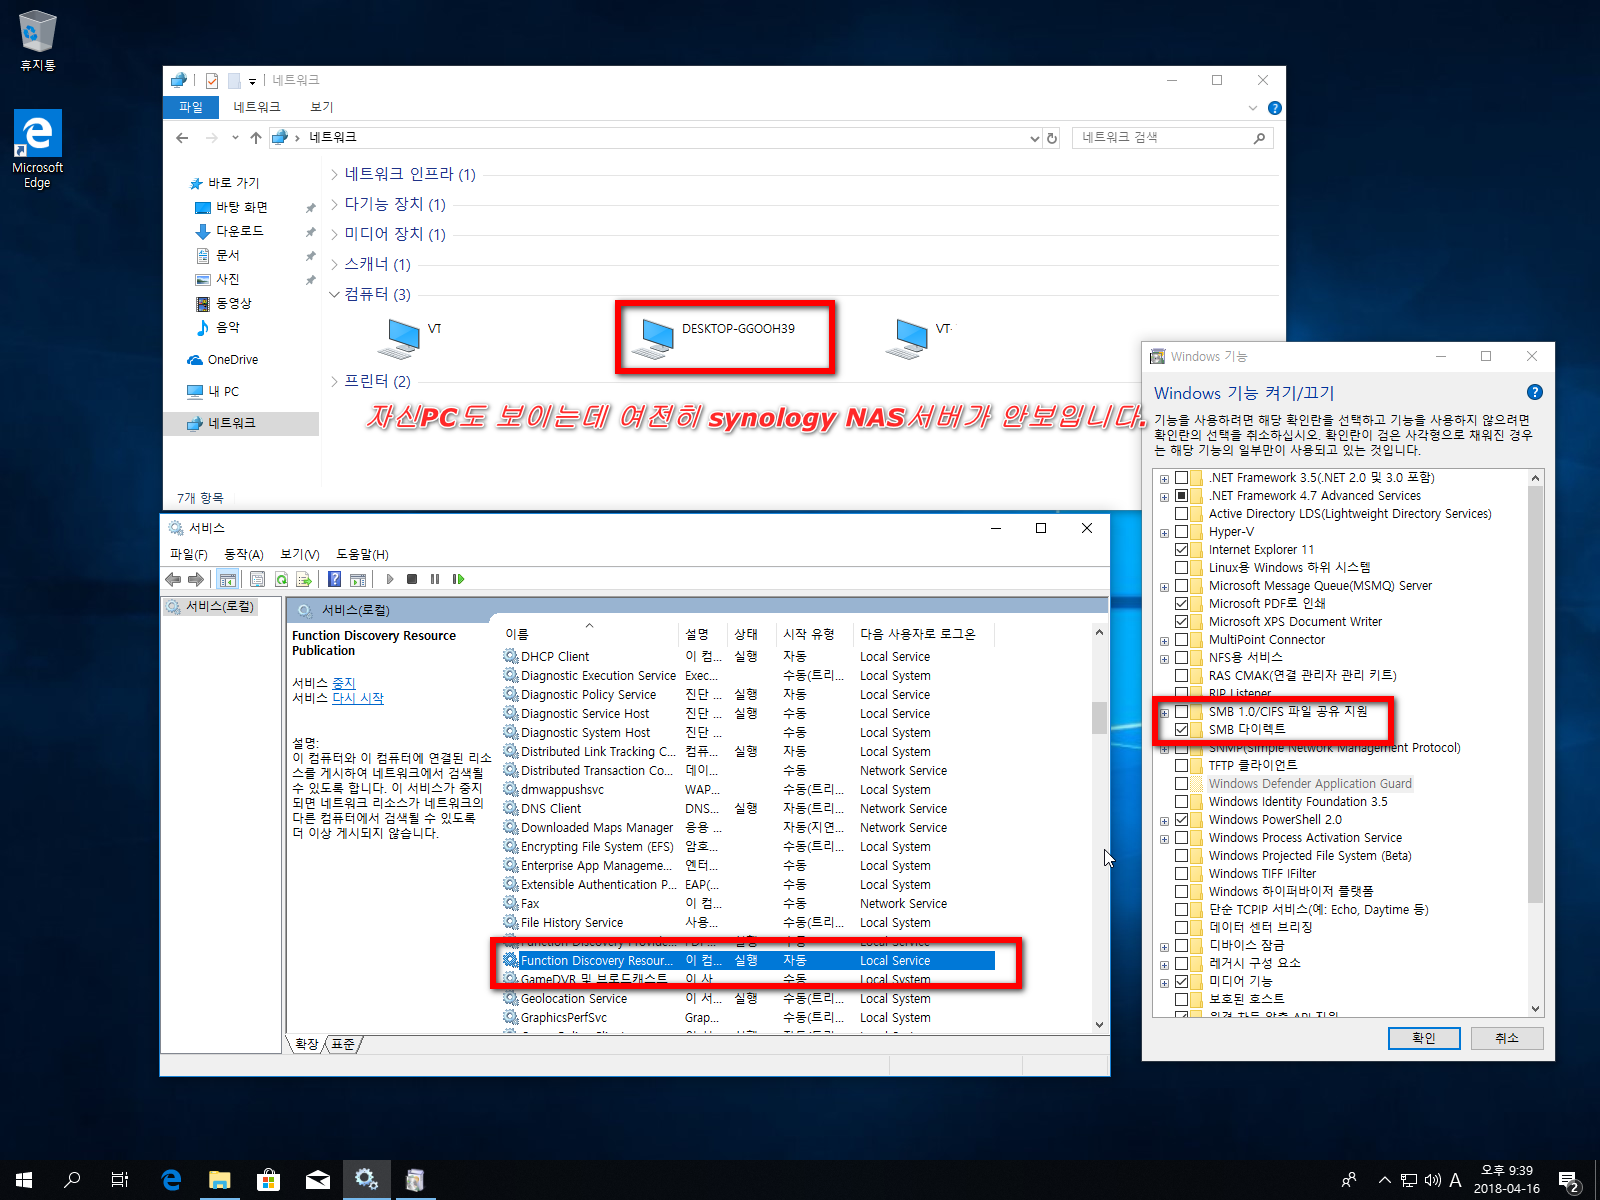This screenshot has height=1200, width=1600.
Task: Open Action Center notification icon
Action: pyautogui.click(x=1569, y=1181)
